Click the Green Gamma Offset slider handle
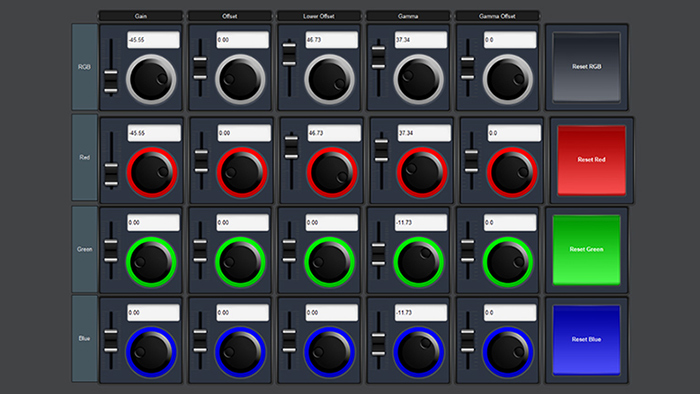Viewport: 700px width, 394px height. [467, 251]
